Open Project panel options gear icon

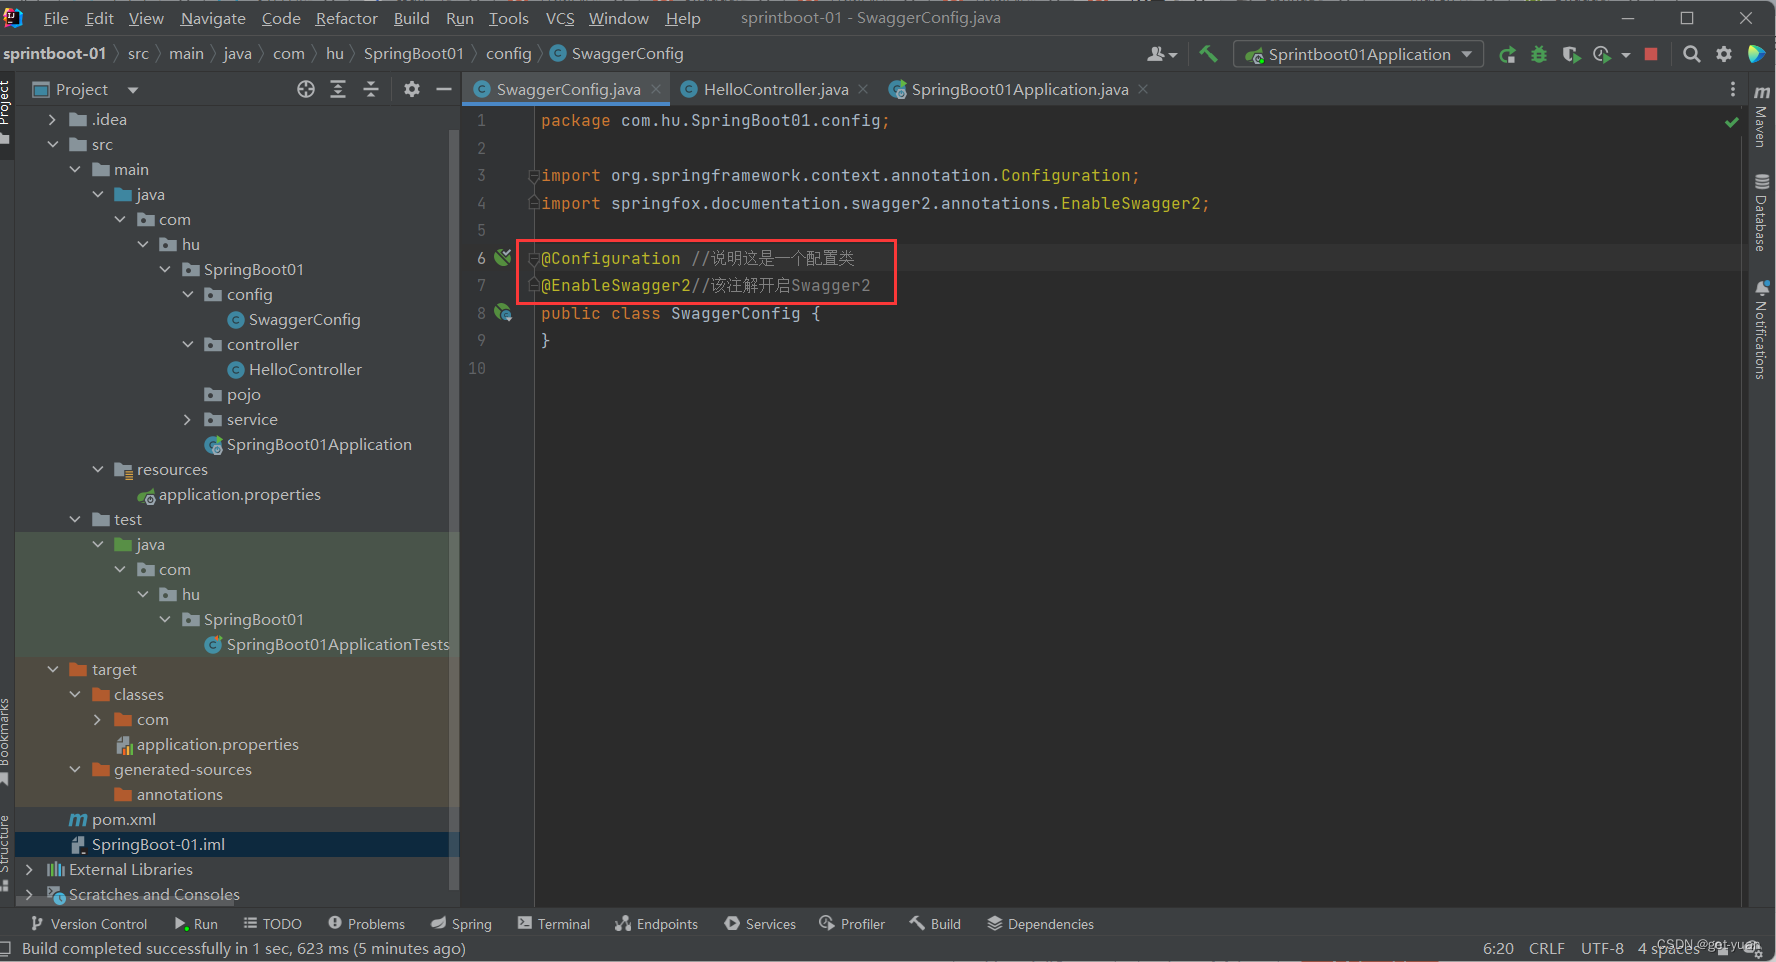(411, 90)
